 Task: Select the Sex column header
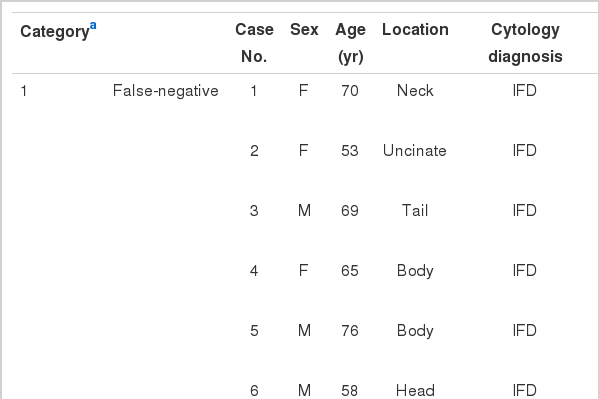pos(304,29)
